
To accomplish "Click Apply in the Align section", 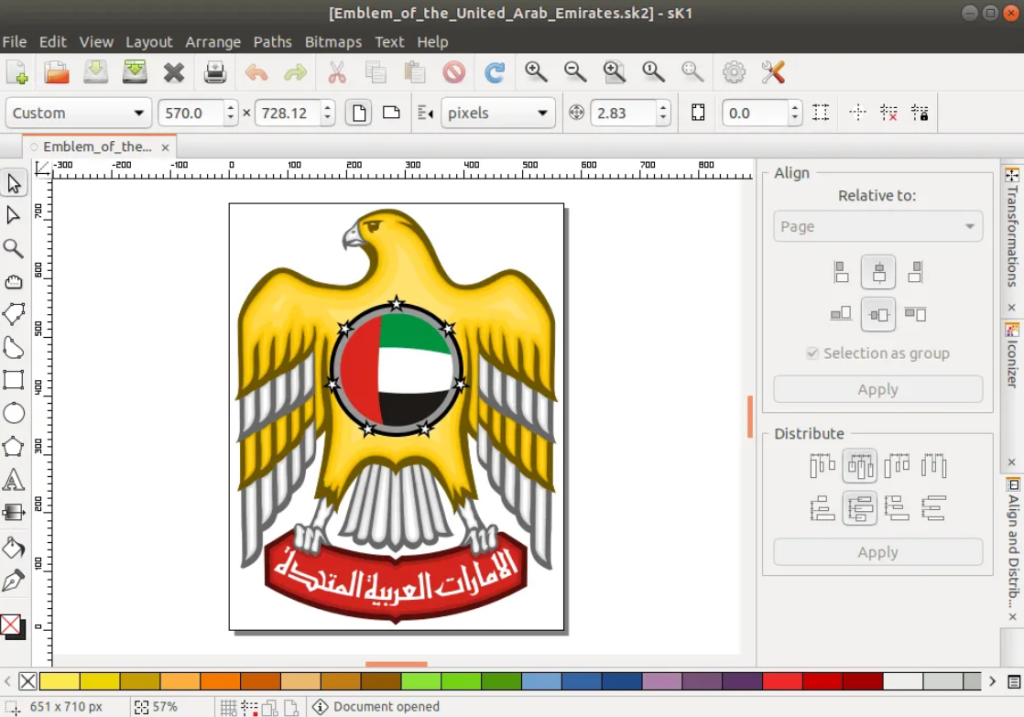I will coord(878,389).
